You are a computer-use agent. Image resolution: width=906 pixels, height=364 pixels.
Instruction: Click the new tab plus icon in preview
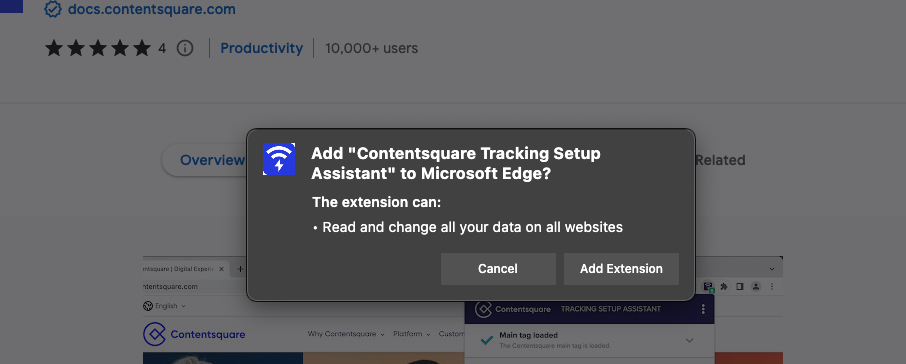coord(240,269)
